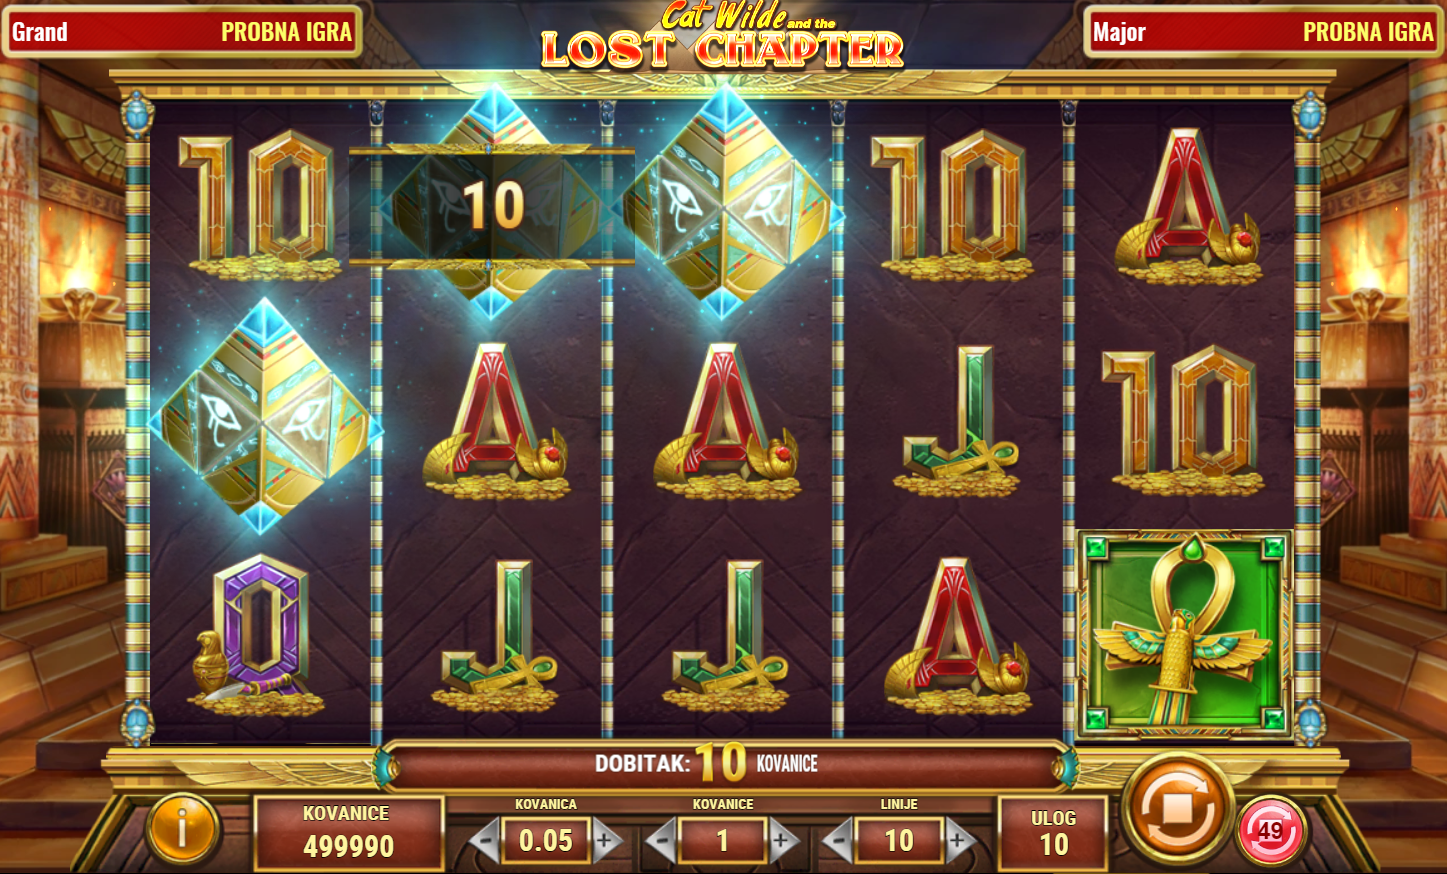Image resolution: width=1447 pixels, height=874 pixels.
Task: Click the red A symbol on reel five top
Action: coord(1187,208)
